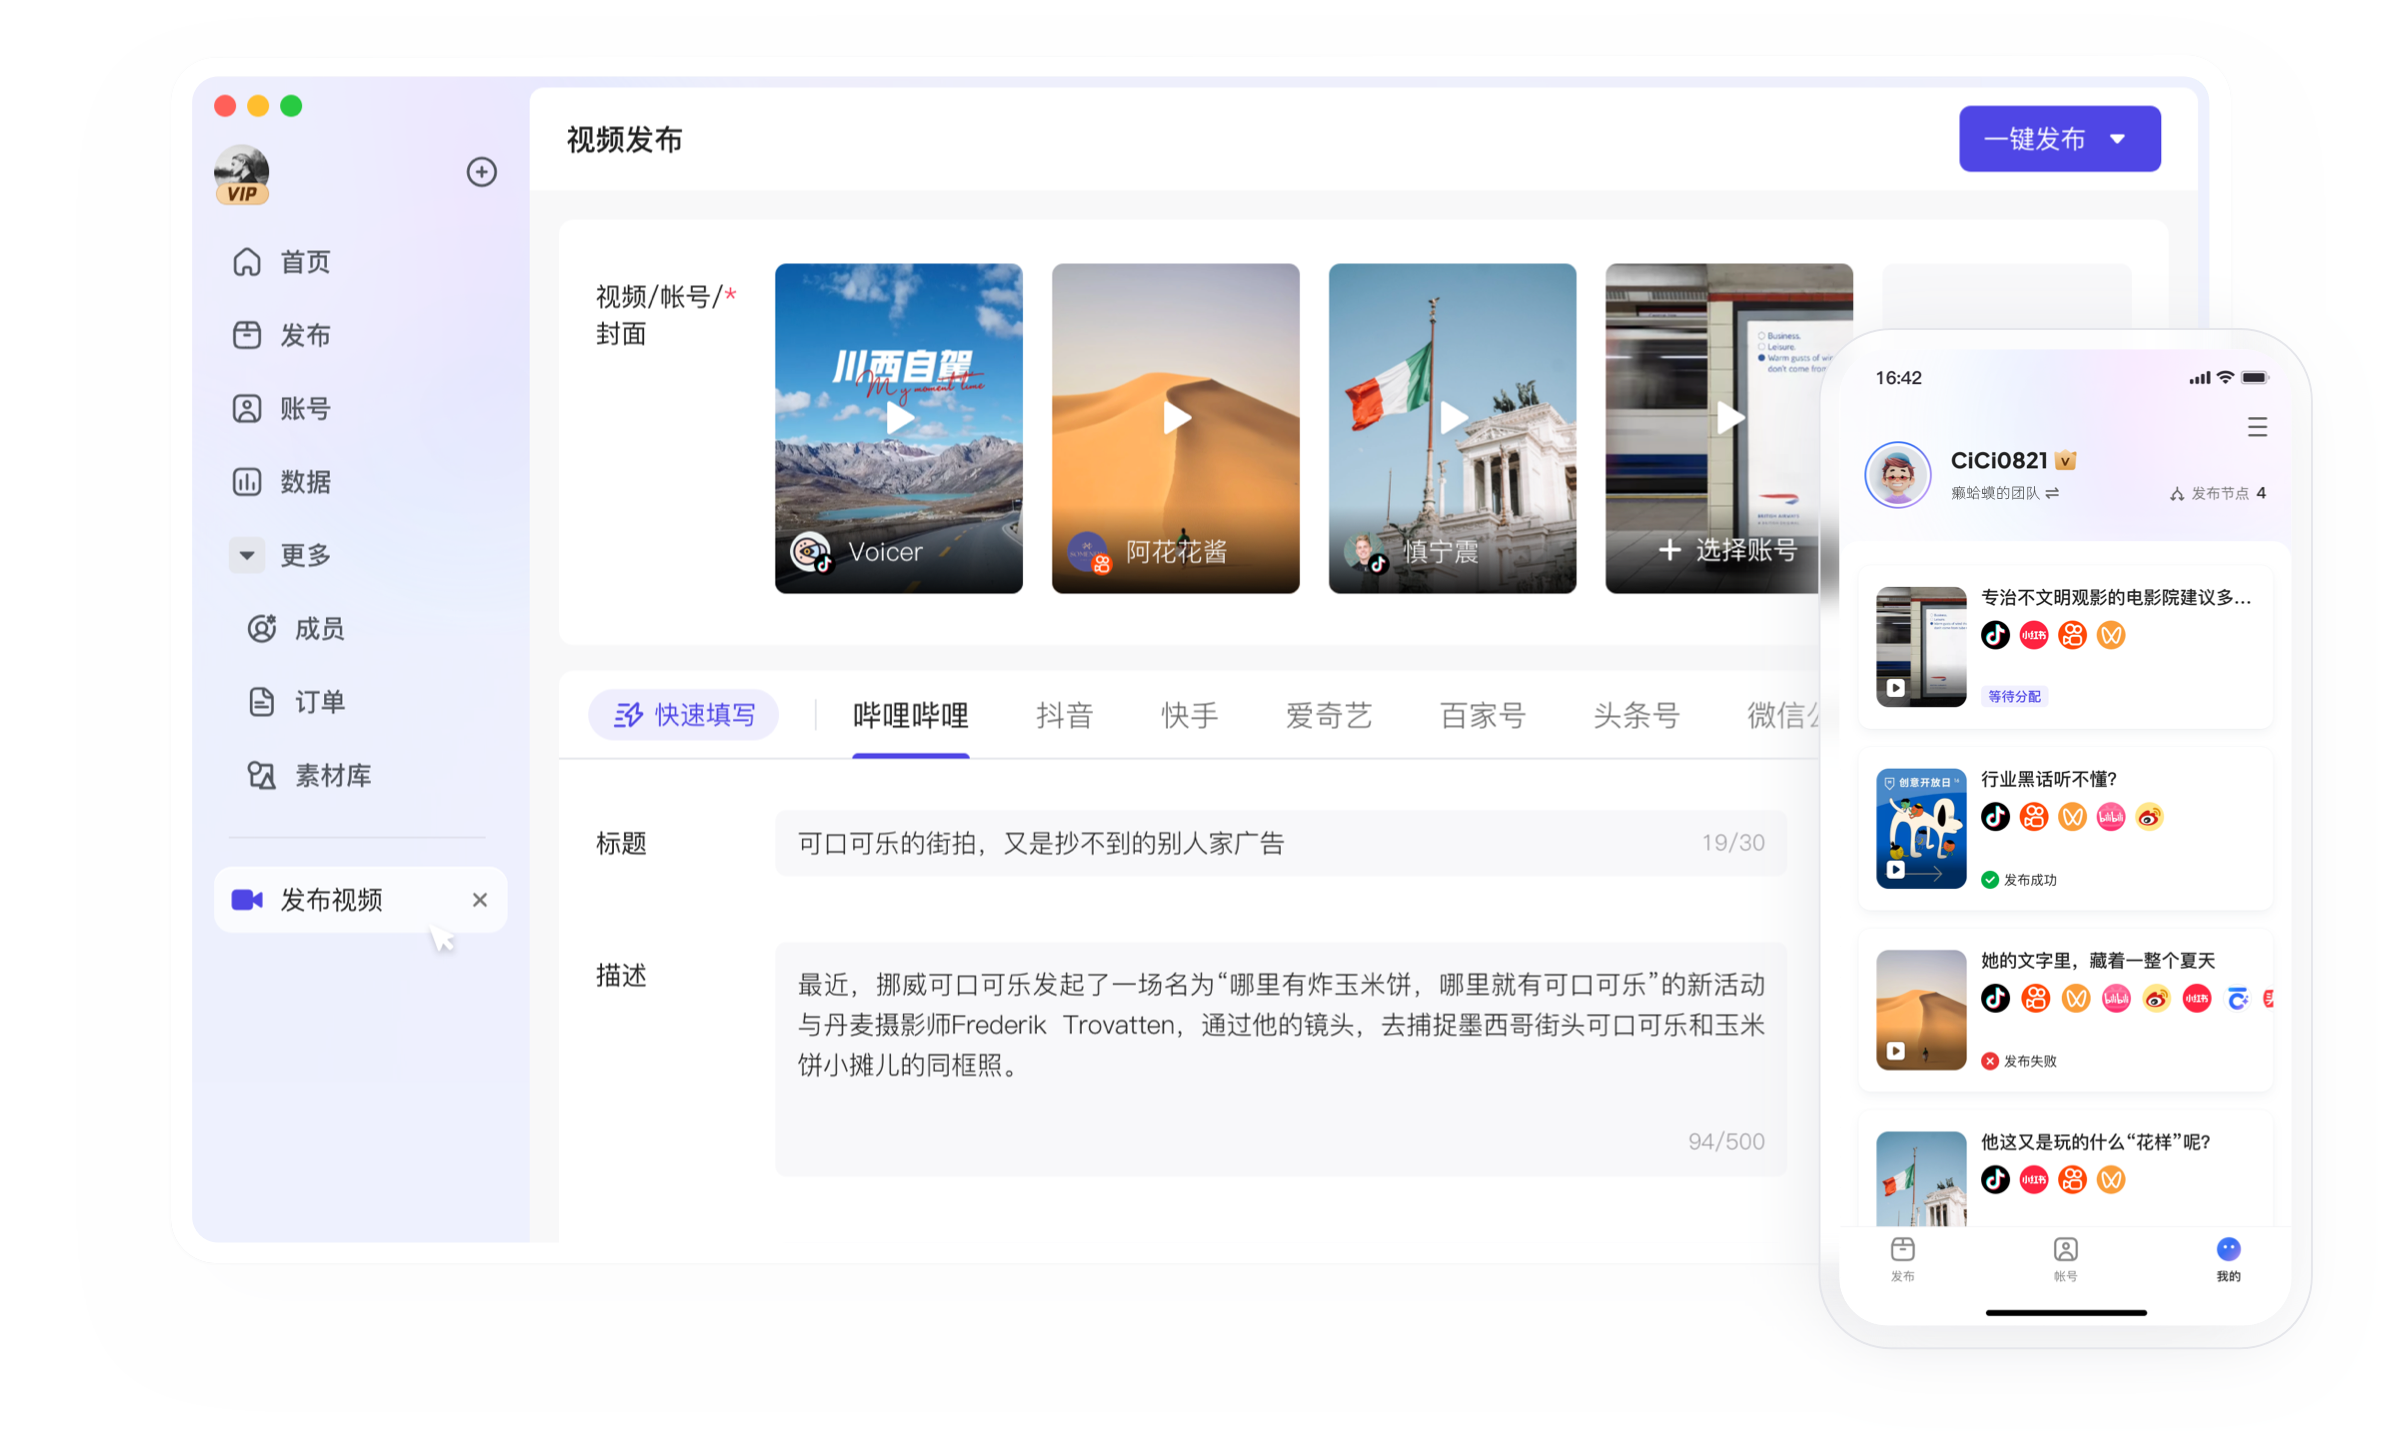Click the 发布 publish sidebar icon

247,335
